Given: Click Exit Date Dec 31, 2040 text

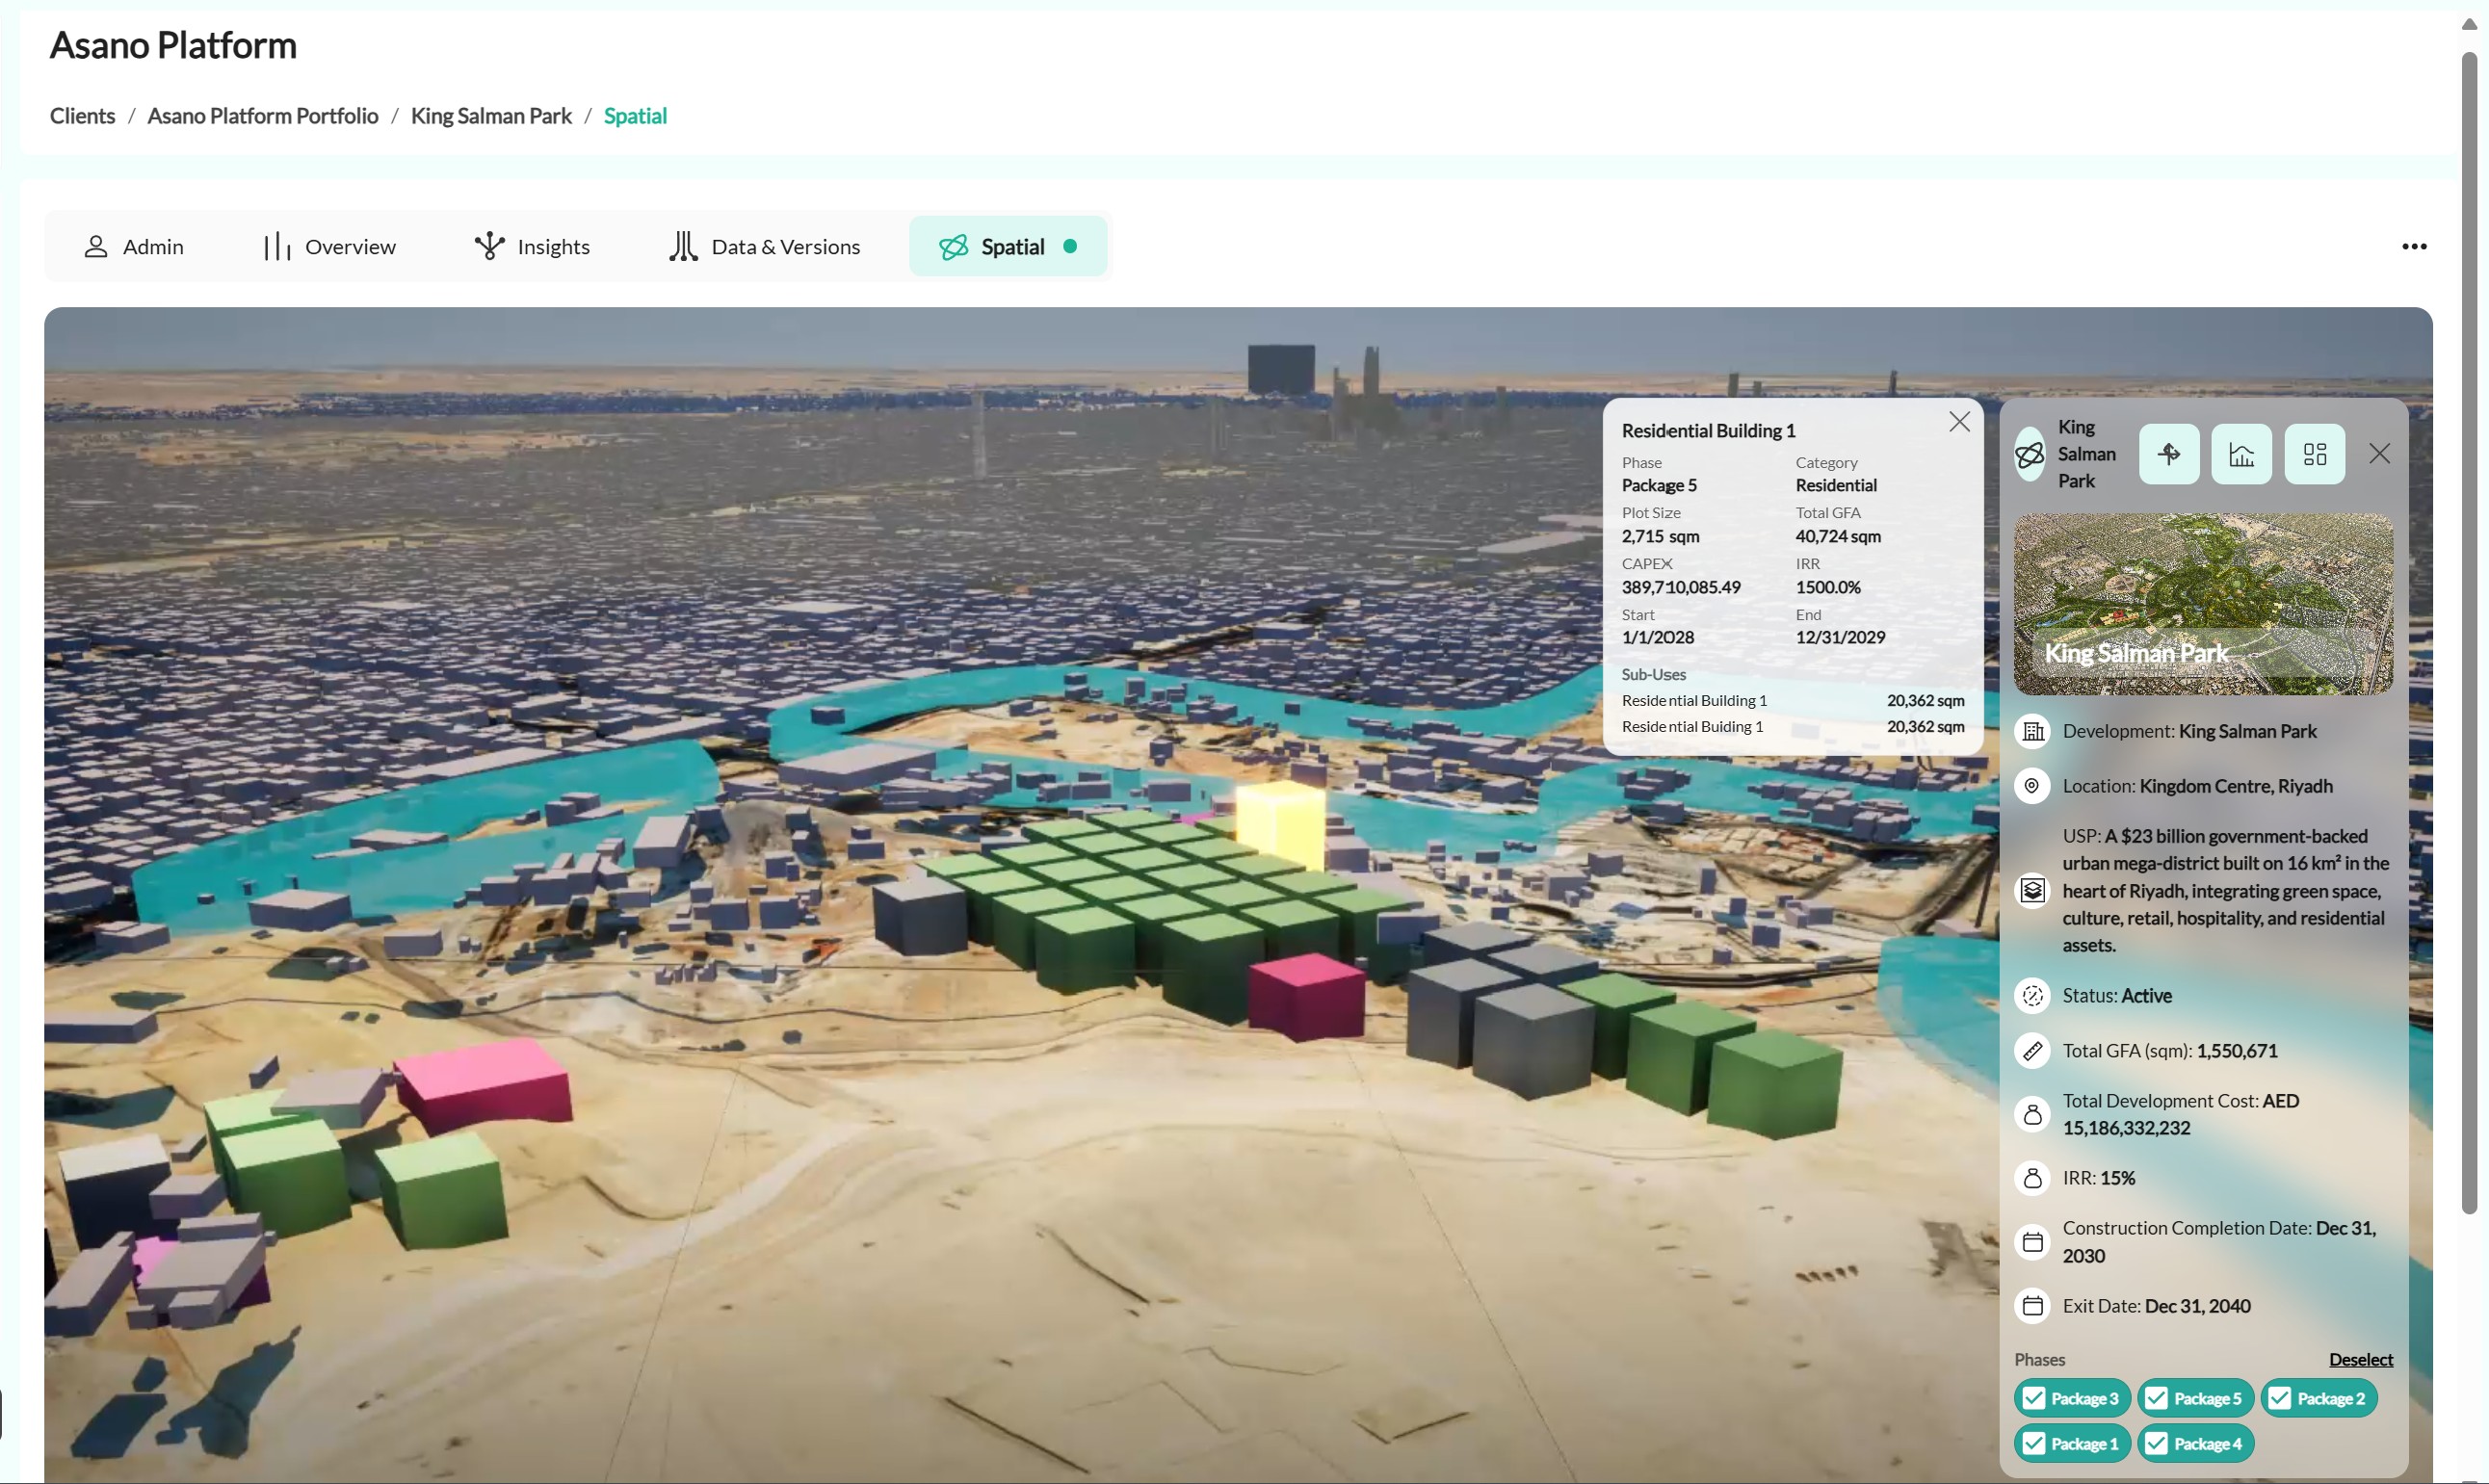Looking at the screenshot, I should pos(2156,1306).
